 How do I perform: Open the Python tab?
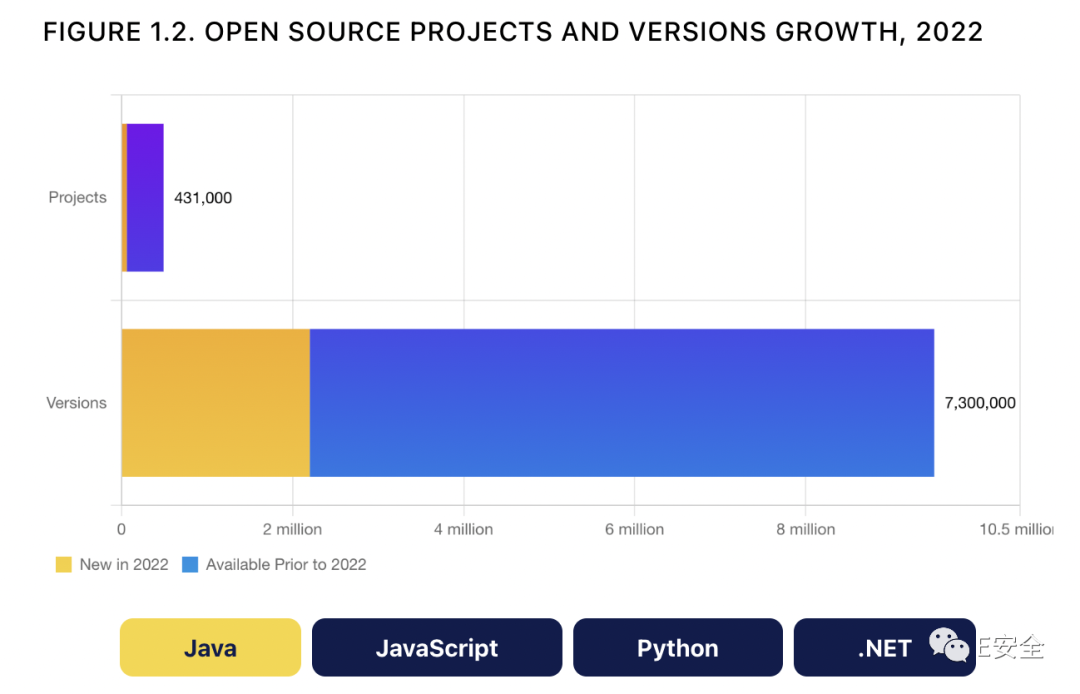pos(677,648)
